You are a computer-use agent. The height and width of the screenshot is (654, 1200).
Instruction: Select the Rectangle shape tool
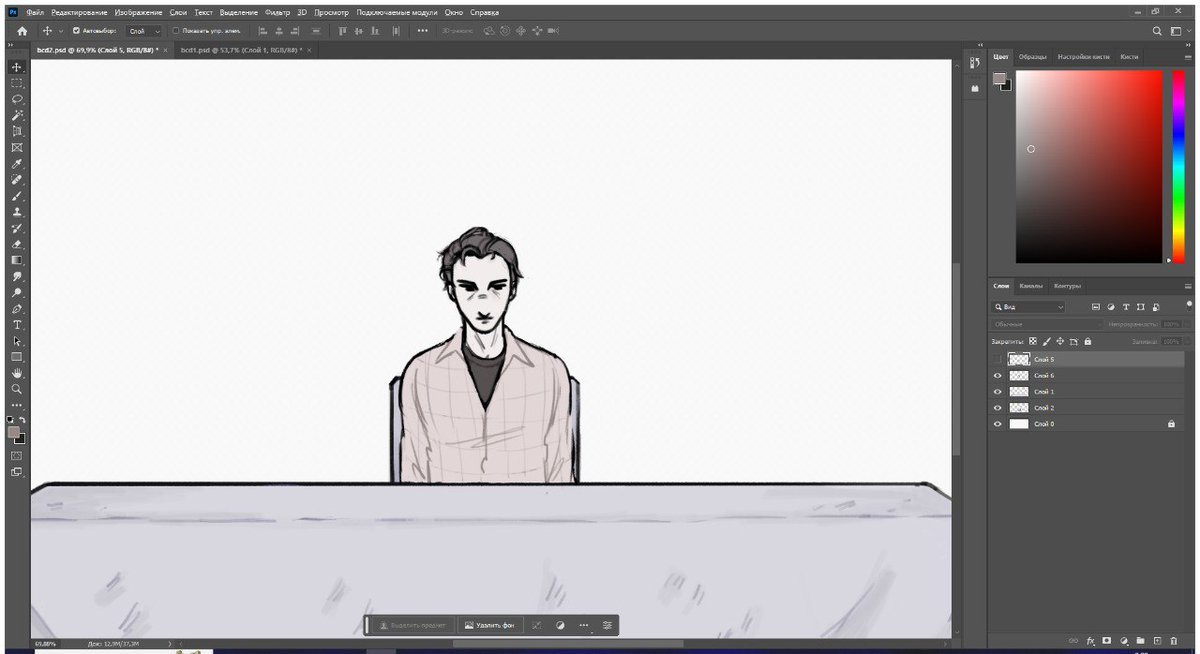(17, 357)
